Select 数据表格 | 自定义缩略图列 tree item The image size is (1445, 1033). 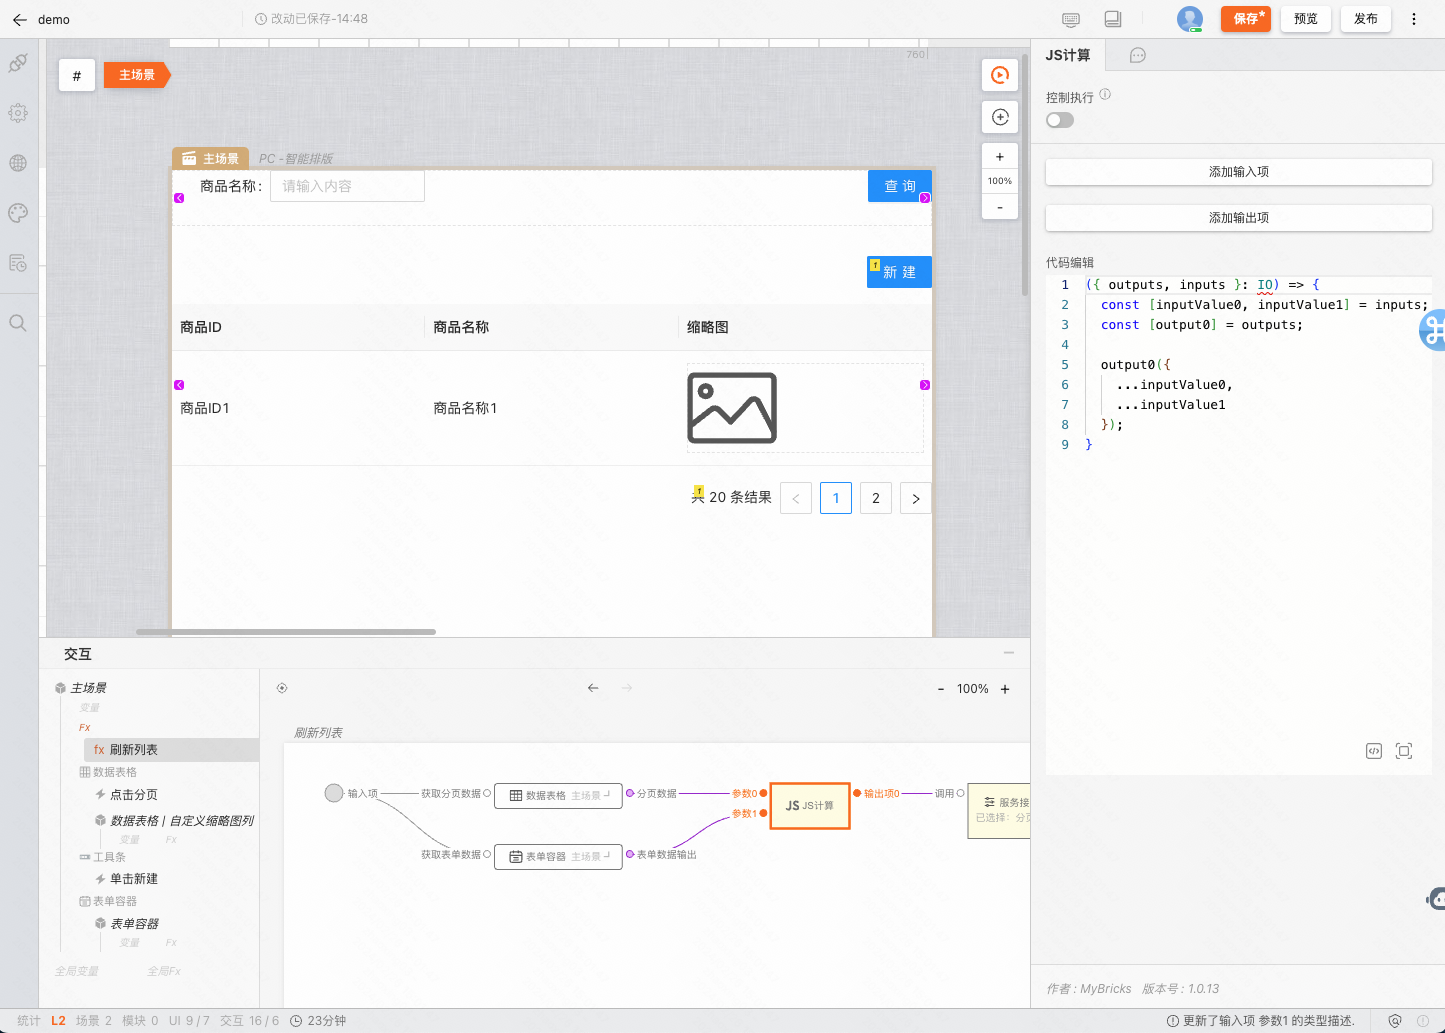(x=174, y=821)
